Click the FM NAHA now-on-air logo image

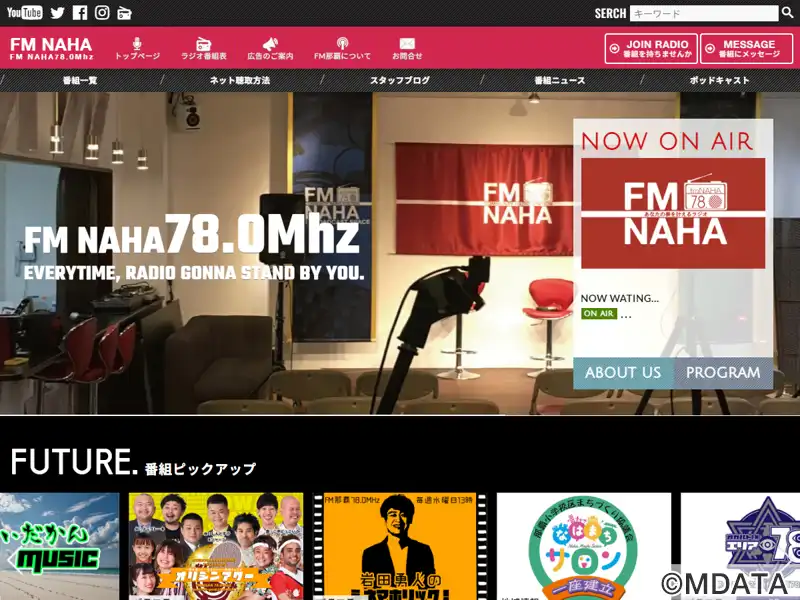(x=673, y=213)
